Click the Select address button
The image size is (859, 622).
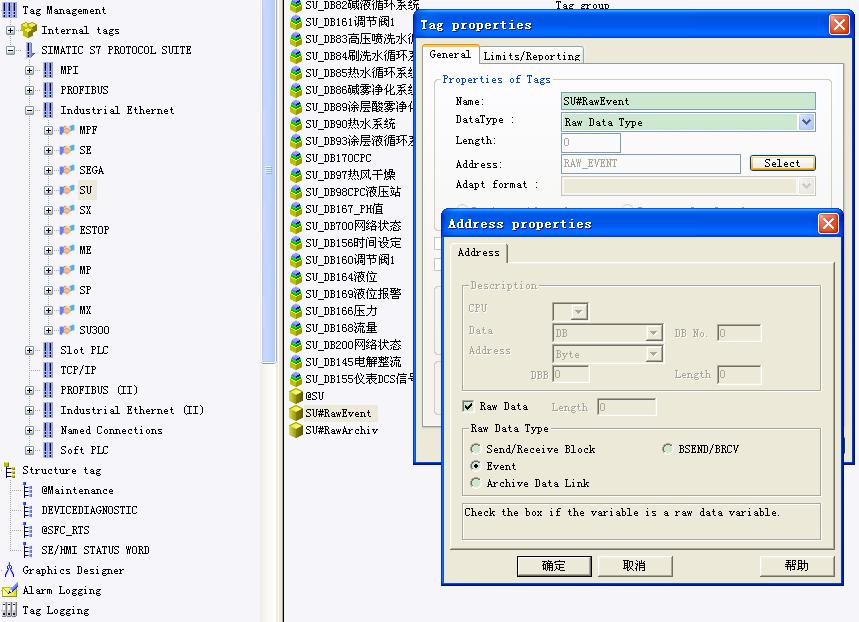pos(782,163)
